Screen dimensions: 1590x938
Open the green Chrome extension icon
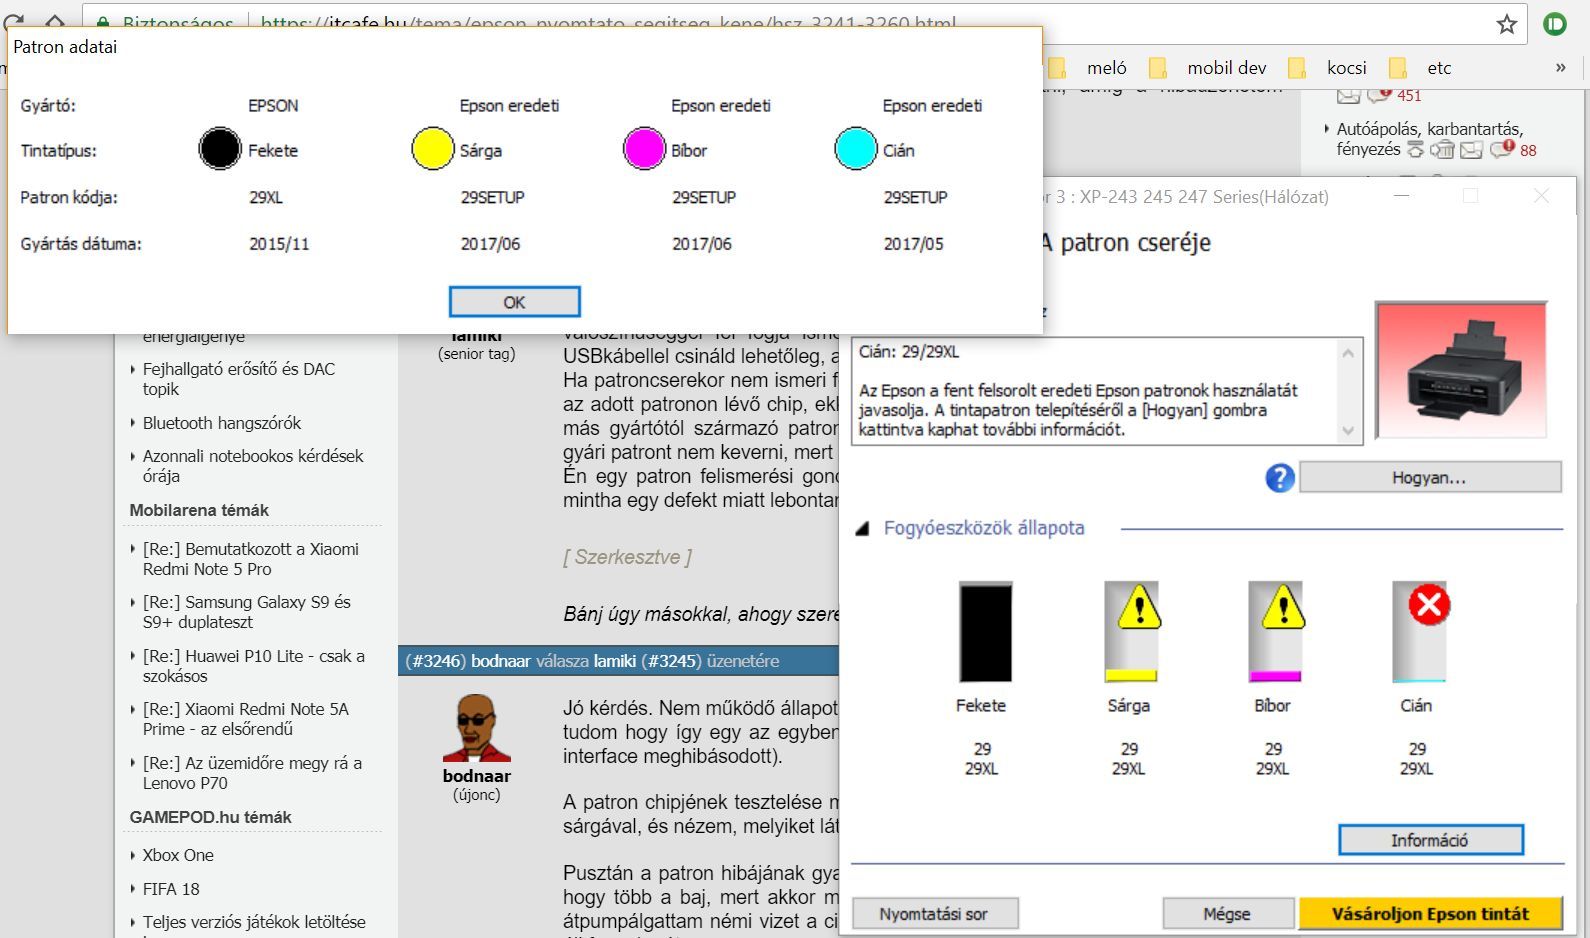pos(1555,23)
